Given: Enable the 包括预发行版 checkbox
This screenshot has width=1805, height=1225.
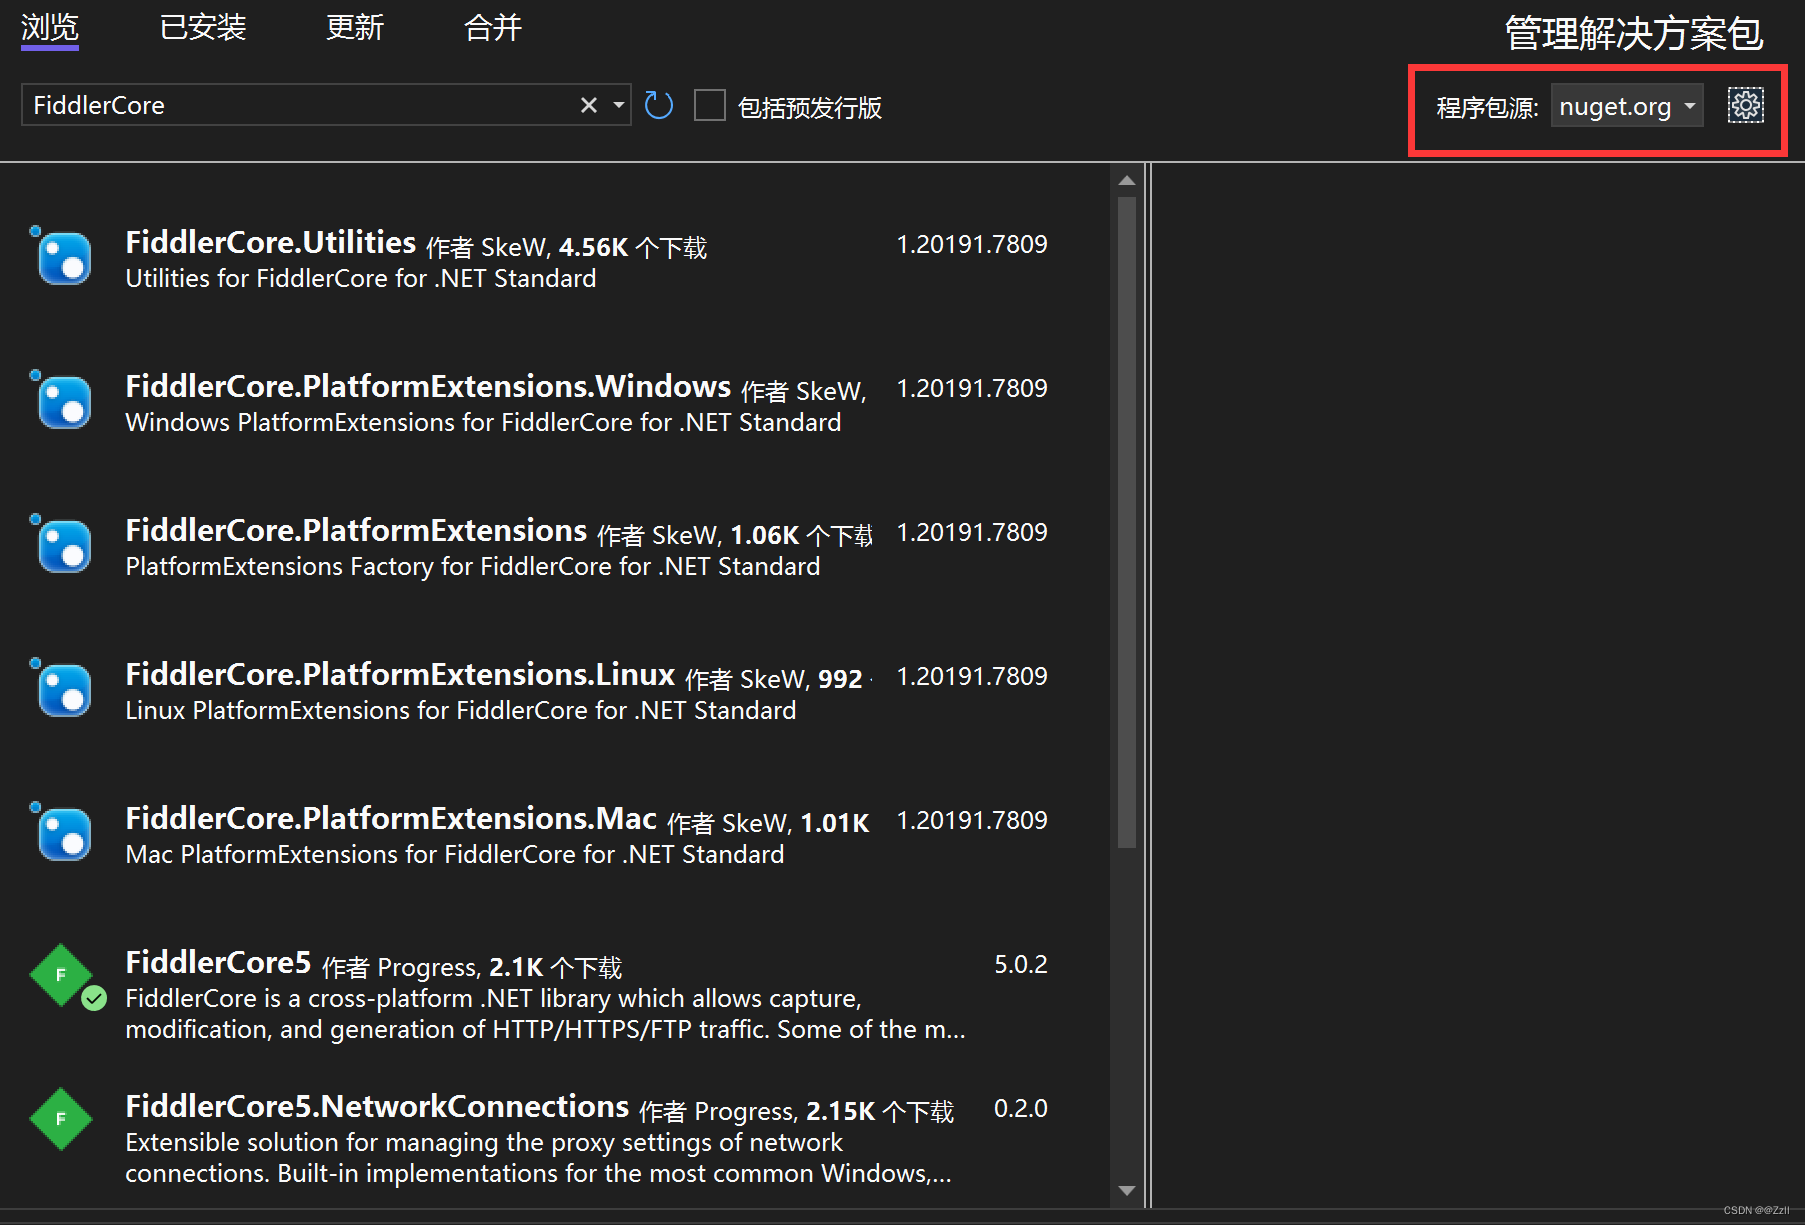Looking at the screenshot, I should click(x=710, y=105).
